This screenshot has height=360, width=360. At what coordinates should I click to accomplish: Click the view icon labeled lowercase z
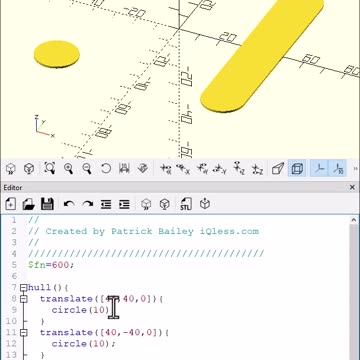pyautogui.click(x=239, y=169)
